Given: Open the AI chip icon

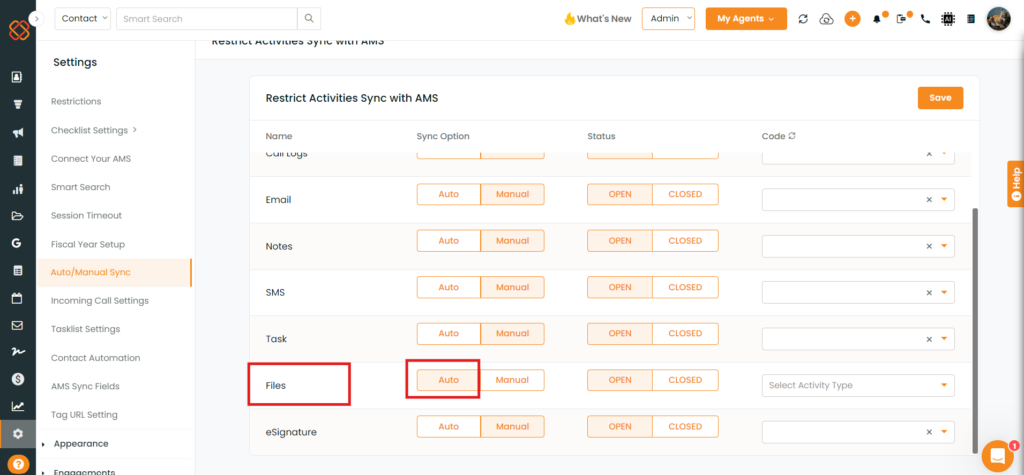Looking at the screenshot, I should tap(948, 19).
